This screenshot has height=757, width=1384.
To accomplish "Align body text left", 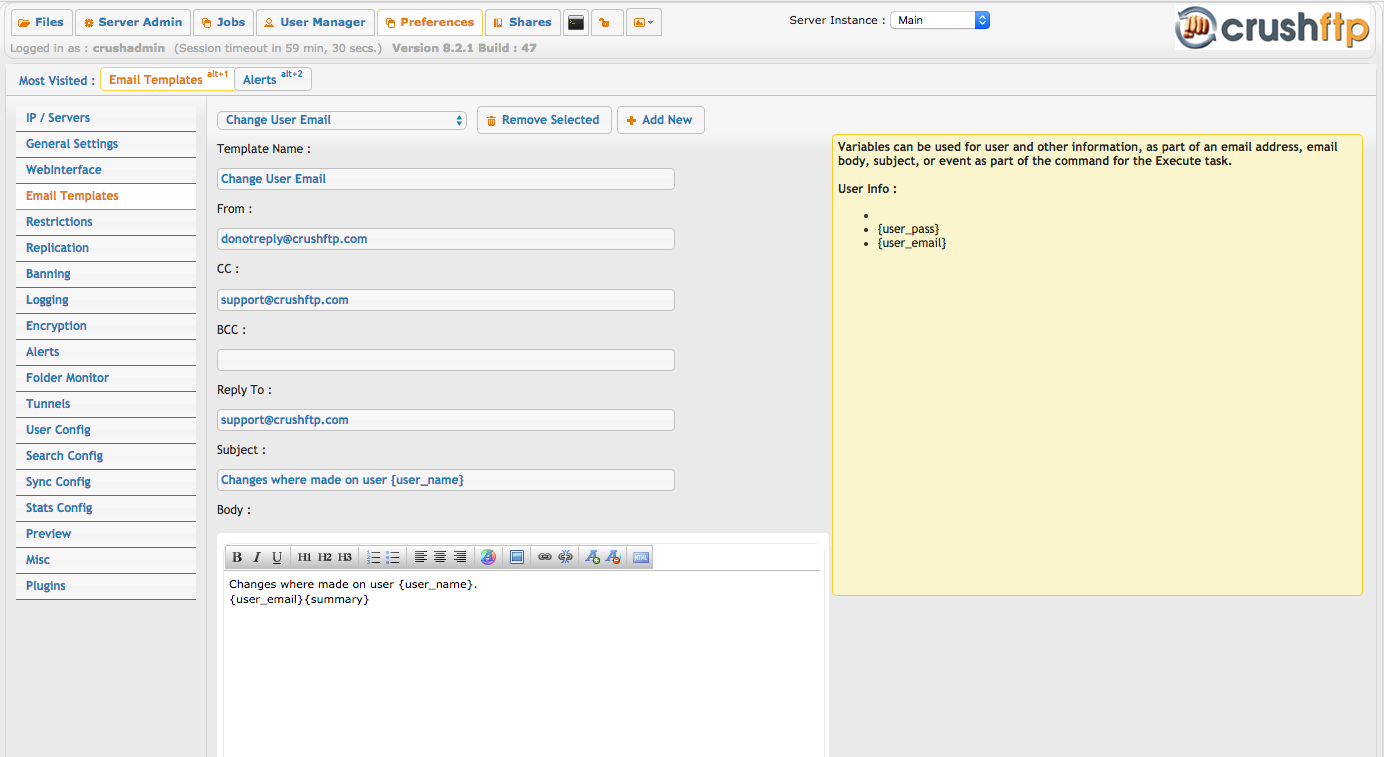I will coord(421,557).
